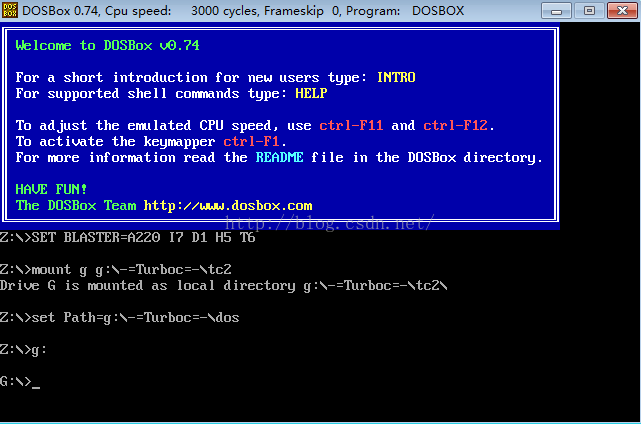Click the yellow INTRO command word

tap(396, 77)
